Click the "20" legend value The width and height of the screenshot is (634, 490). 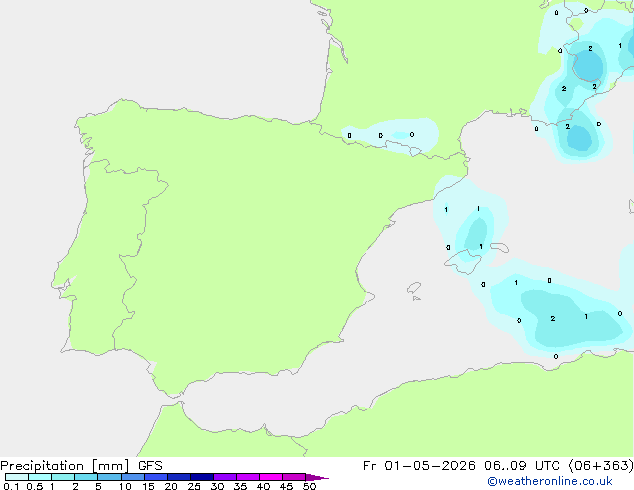pyautogui.click(x=171, y=486)
